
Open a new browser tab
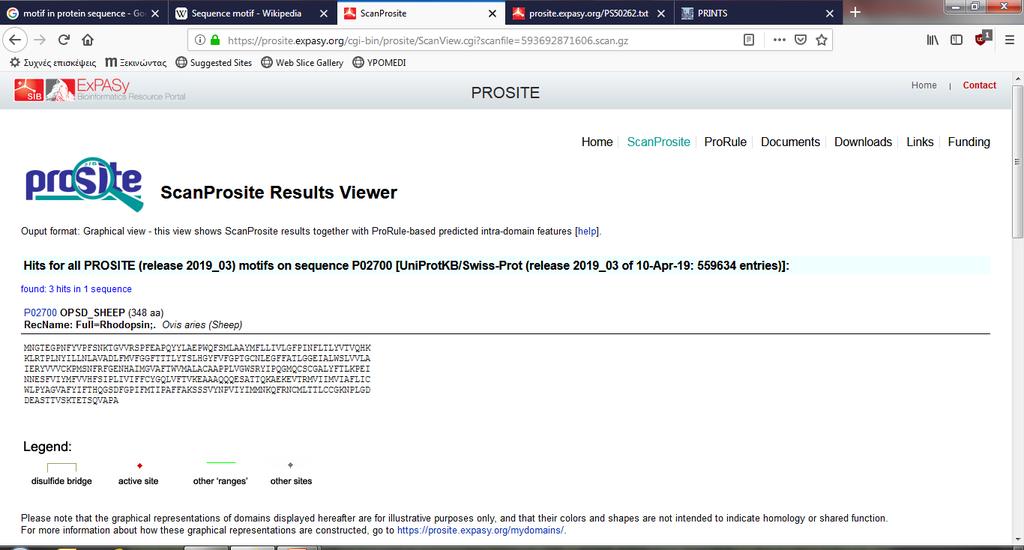[855, 12]
